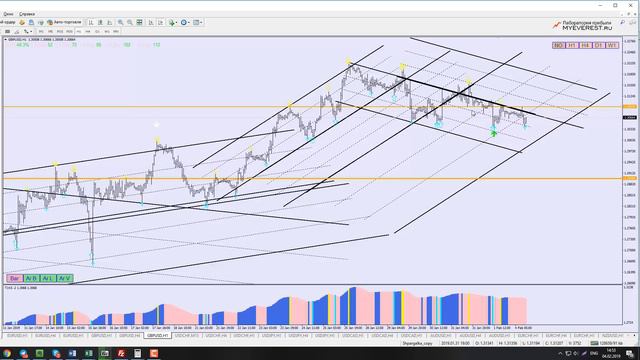The width and height of the screenshot is (640, 360).
Task: Switch chart to bar chart type
Action: pyautogui.click(x=91, y=22)
